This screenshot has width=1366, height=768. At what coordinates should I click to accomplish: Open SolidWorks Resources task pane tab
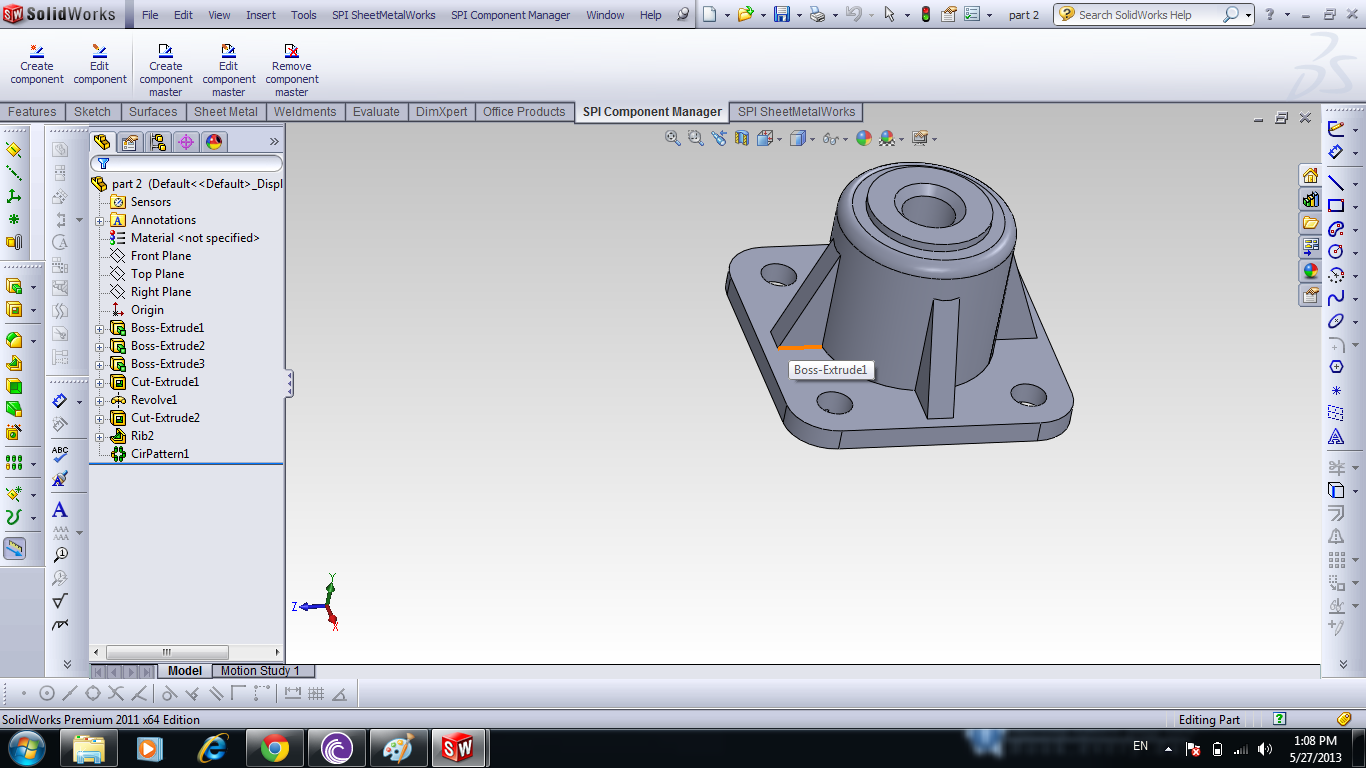[1310, 175]
